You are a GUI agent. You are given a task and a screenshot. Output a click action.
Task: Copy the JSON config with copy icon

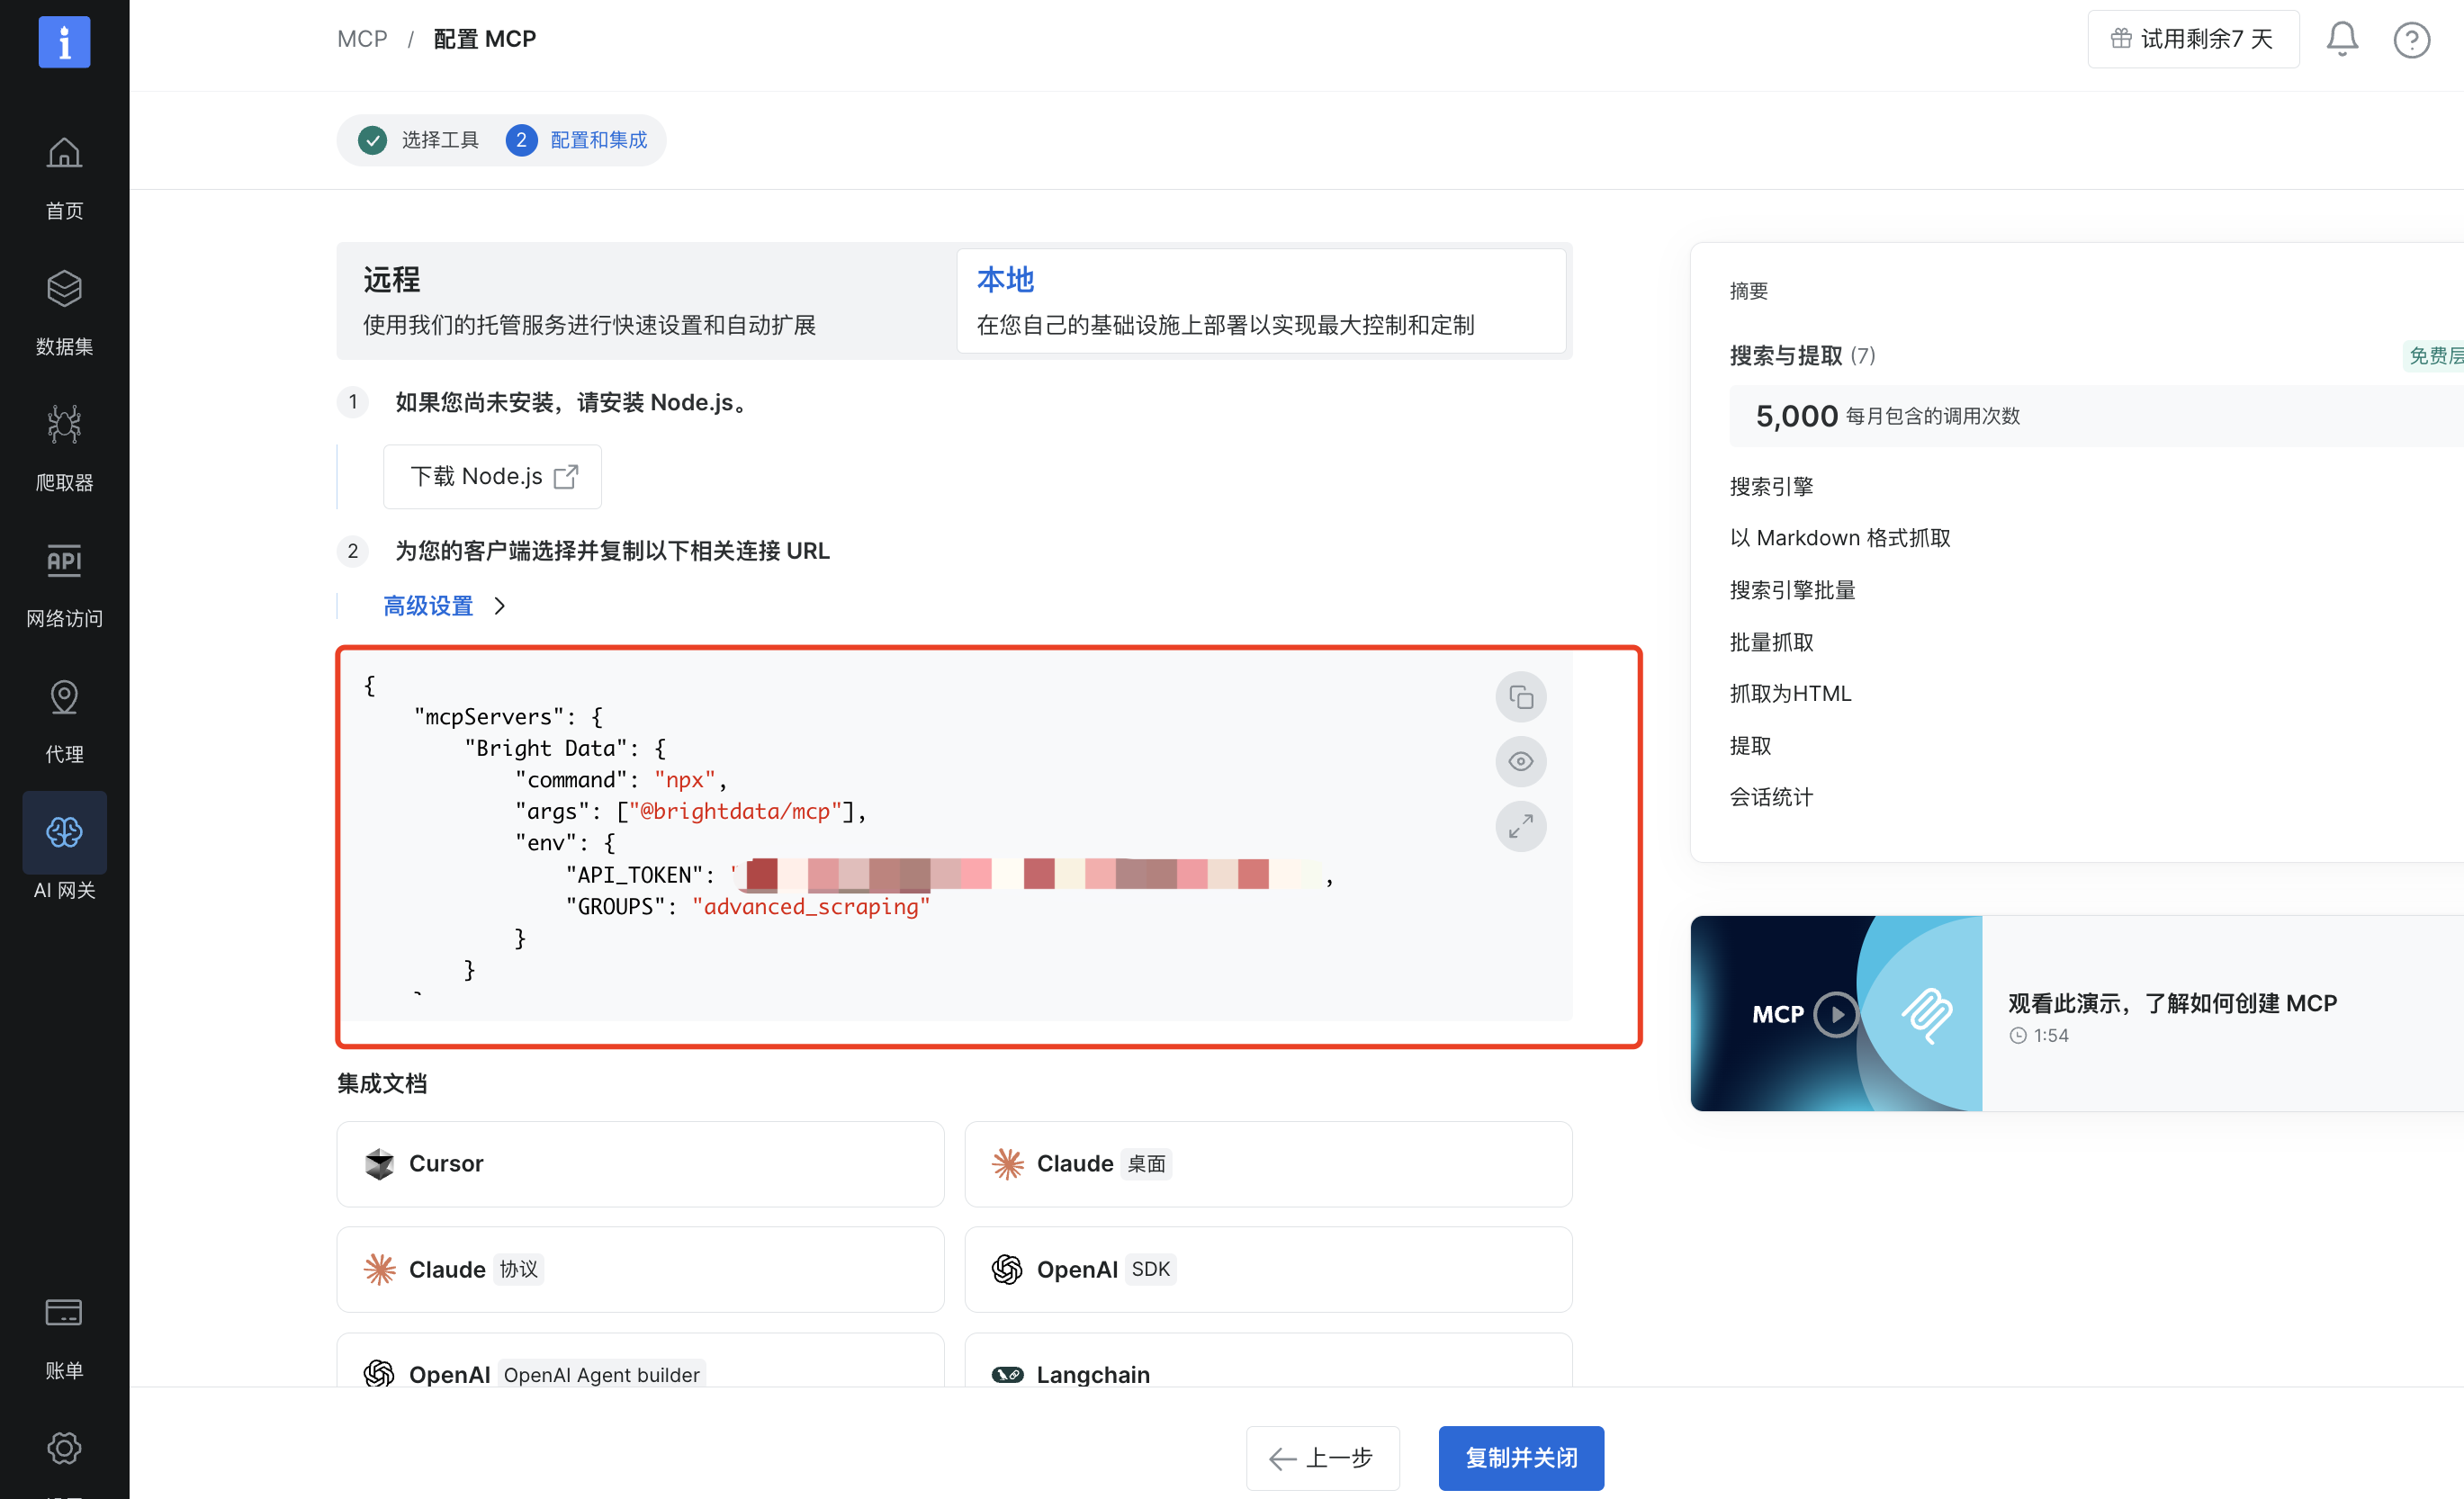(x=1520, y=697)
